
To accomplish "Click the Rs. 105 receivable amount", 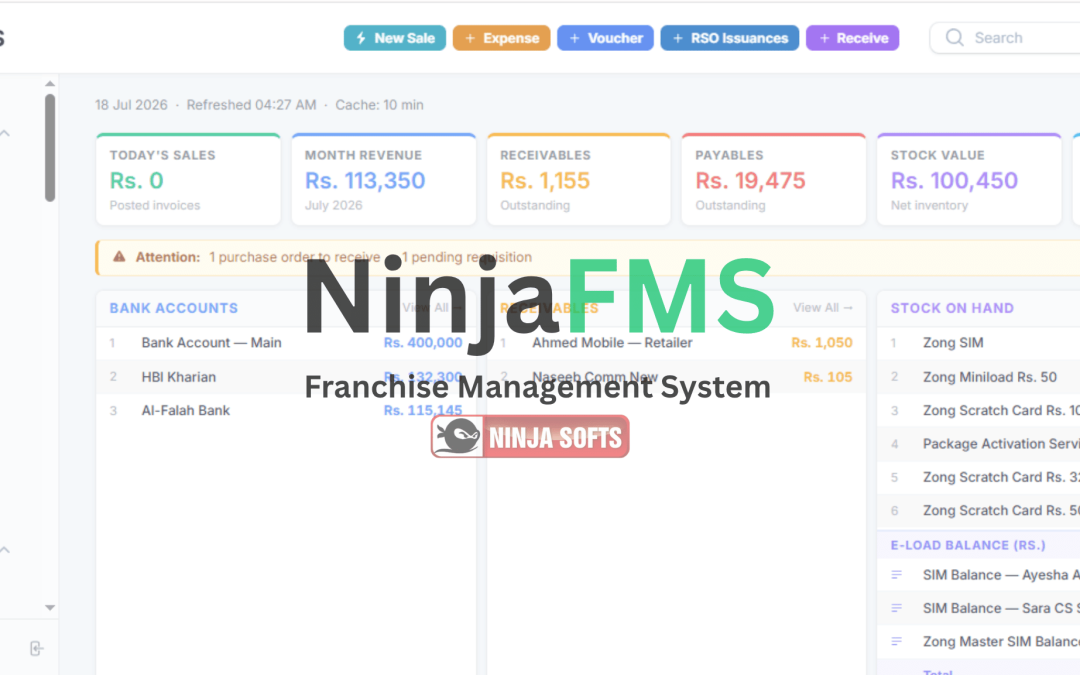I will tap(828, 377).
